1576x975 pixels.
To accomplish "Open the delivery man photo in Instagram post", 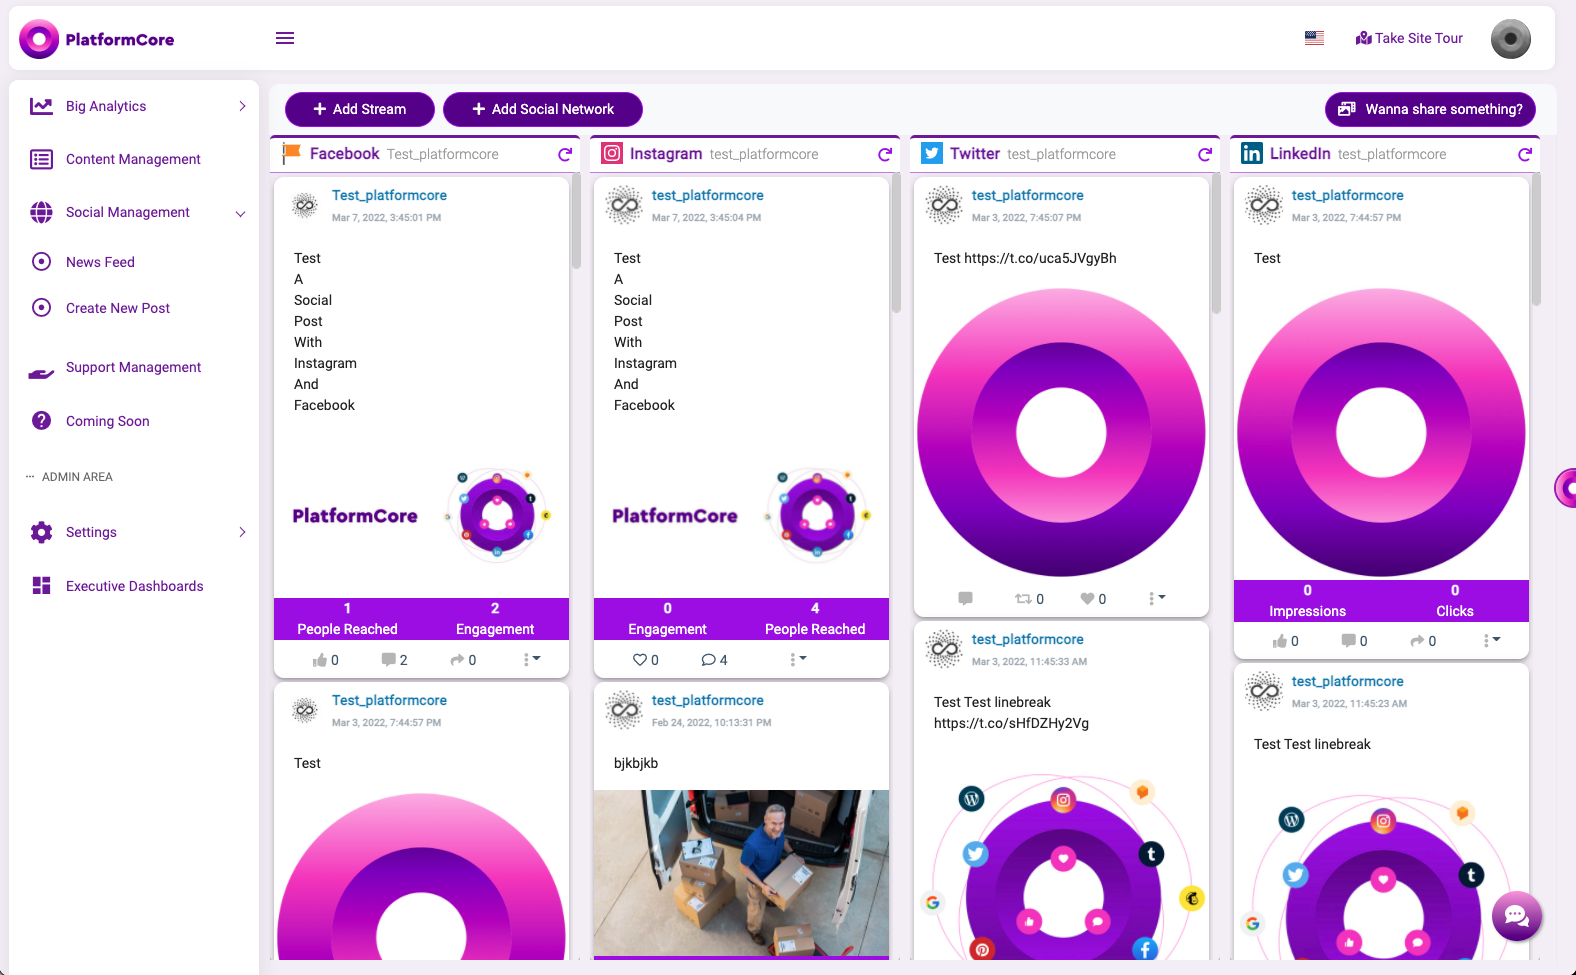I will pyautogui.click(x=741, y=873).
